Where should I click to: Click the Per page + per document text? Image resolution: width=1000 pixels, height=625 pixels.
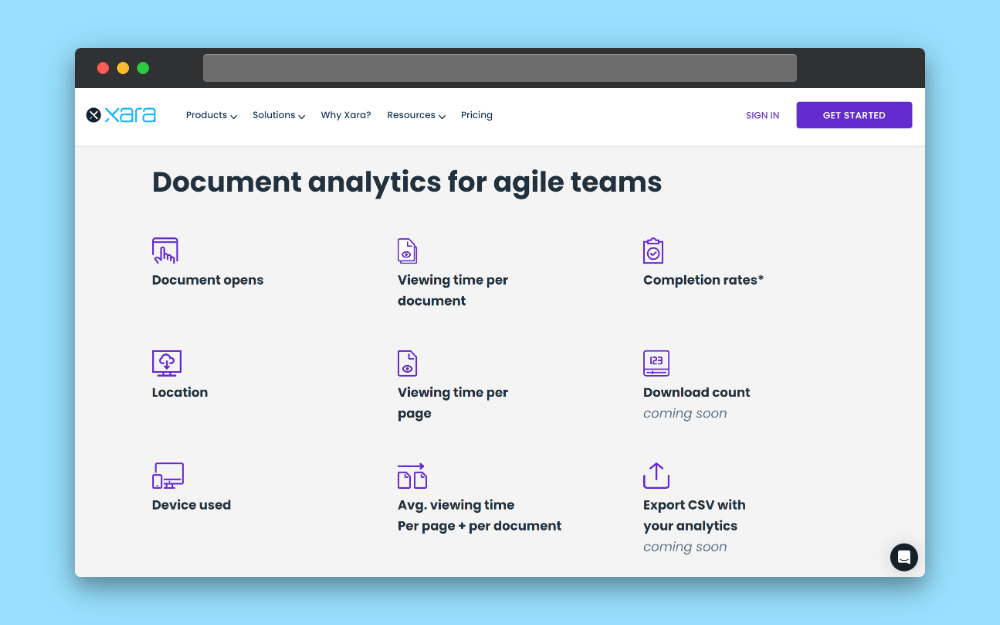tap(480, 526)
